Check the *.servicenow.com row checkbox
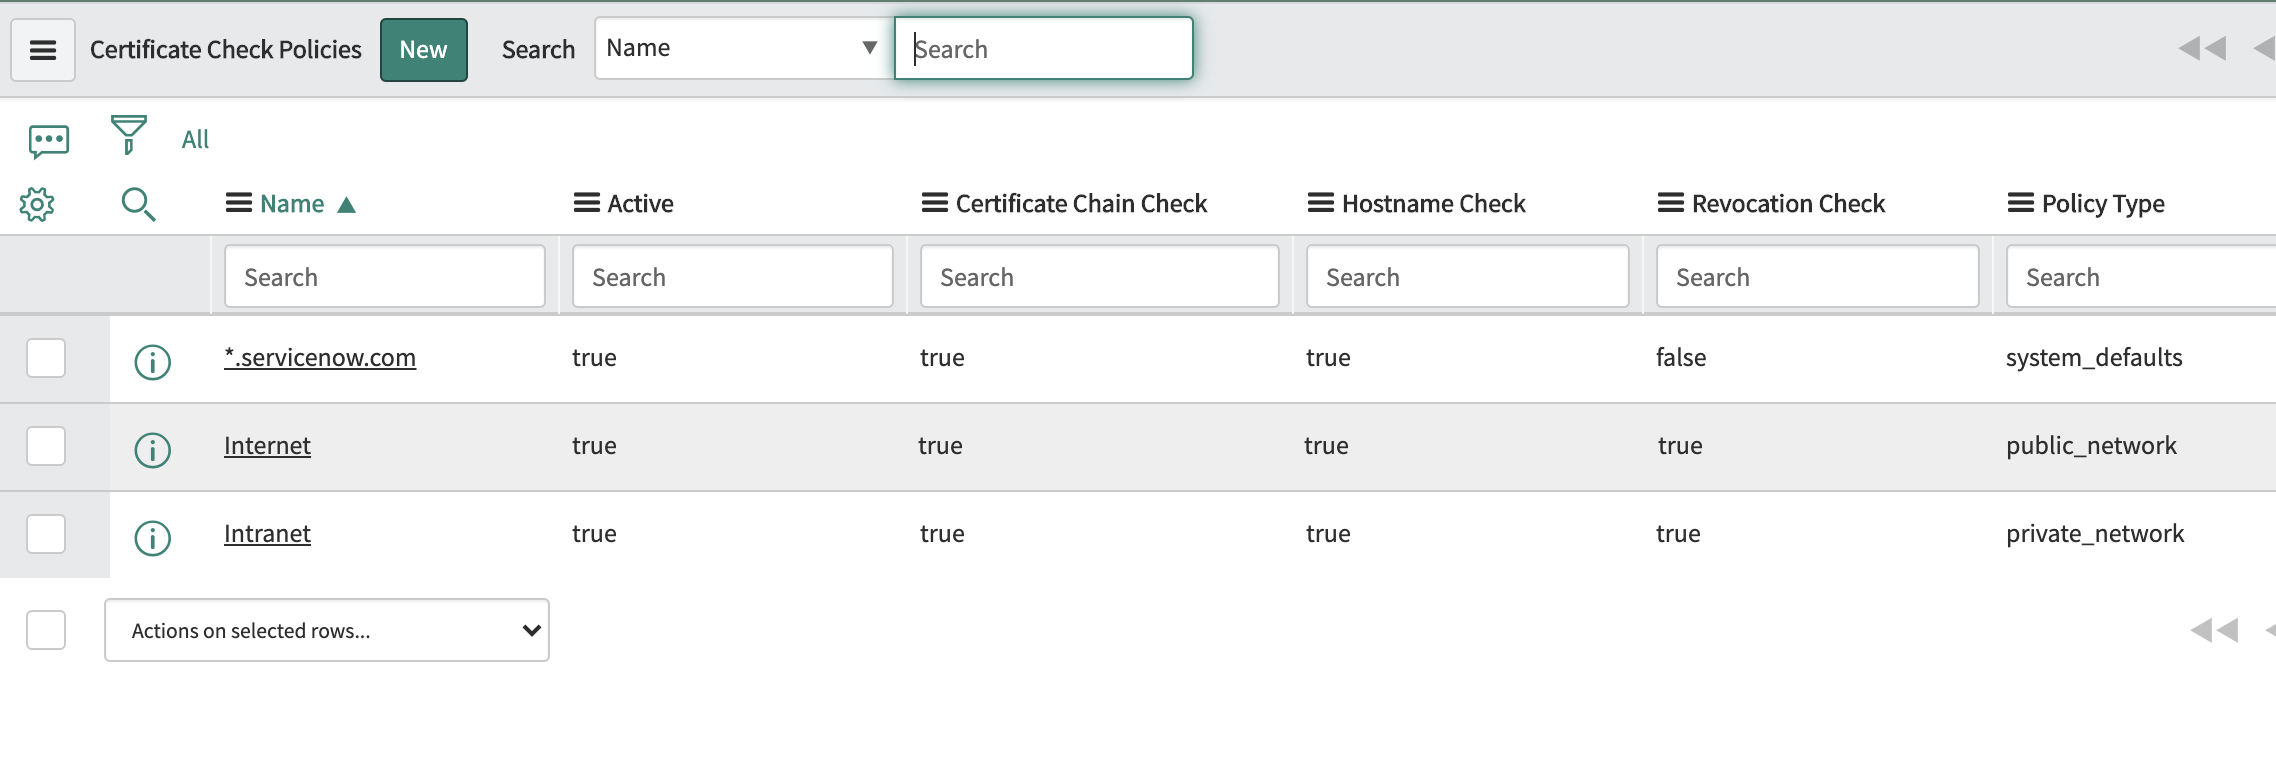Screen dimensions: 2276x766 coord(46,358)
